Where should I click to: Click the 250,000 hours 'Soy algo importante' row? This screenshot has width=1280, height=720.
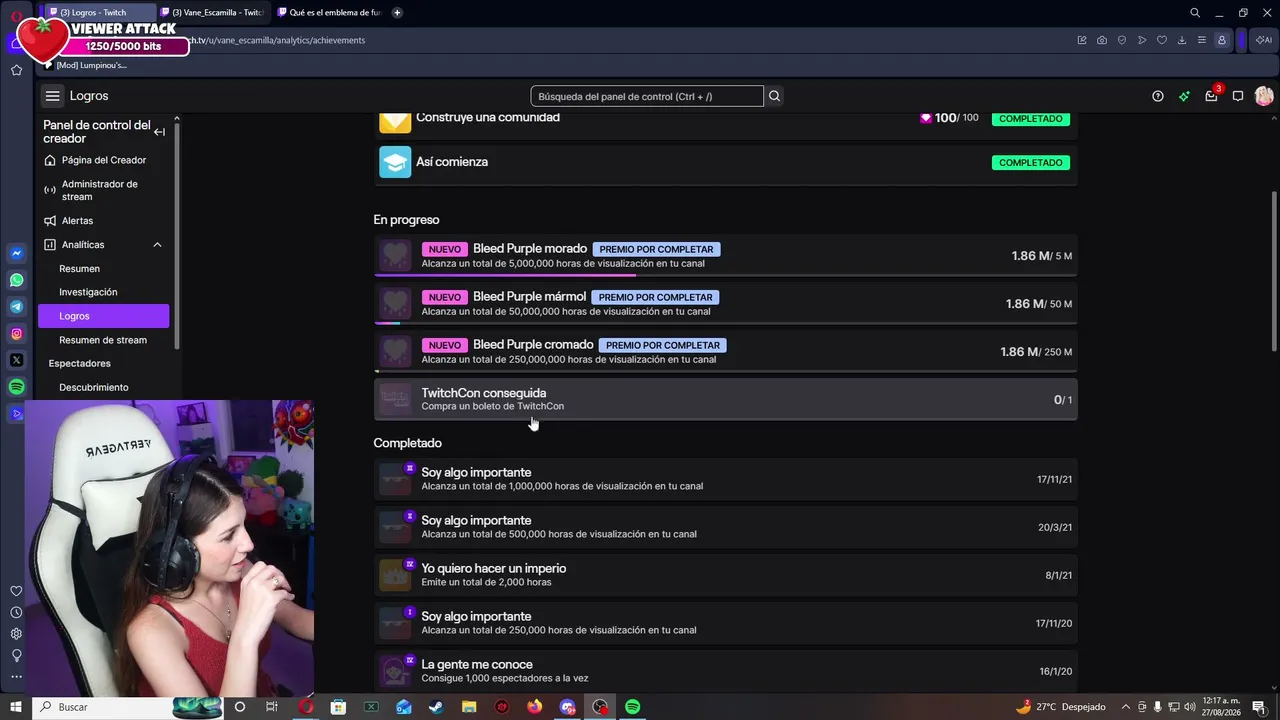click(726, 623)
